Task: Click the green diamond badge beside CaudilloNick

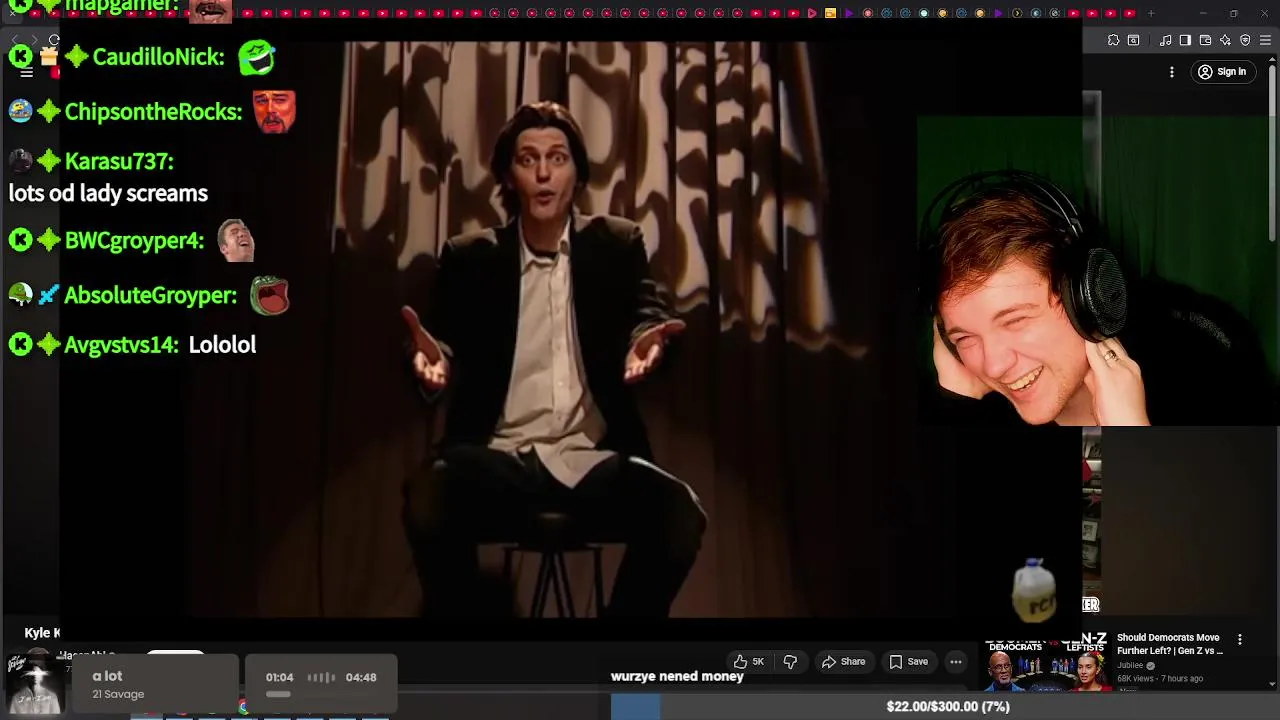Action: [x=76, y=57]
